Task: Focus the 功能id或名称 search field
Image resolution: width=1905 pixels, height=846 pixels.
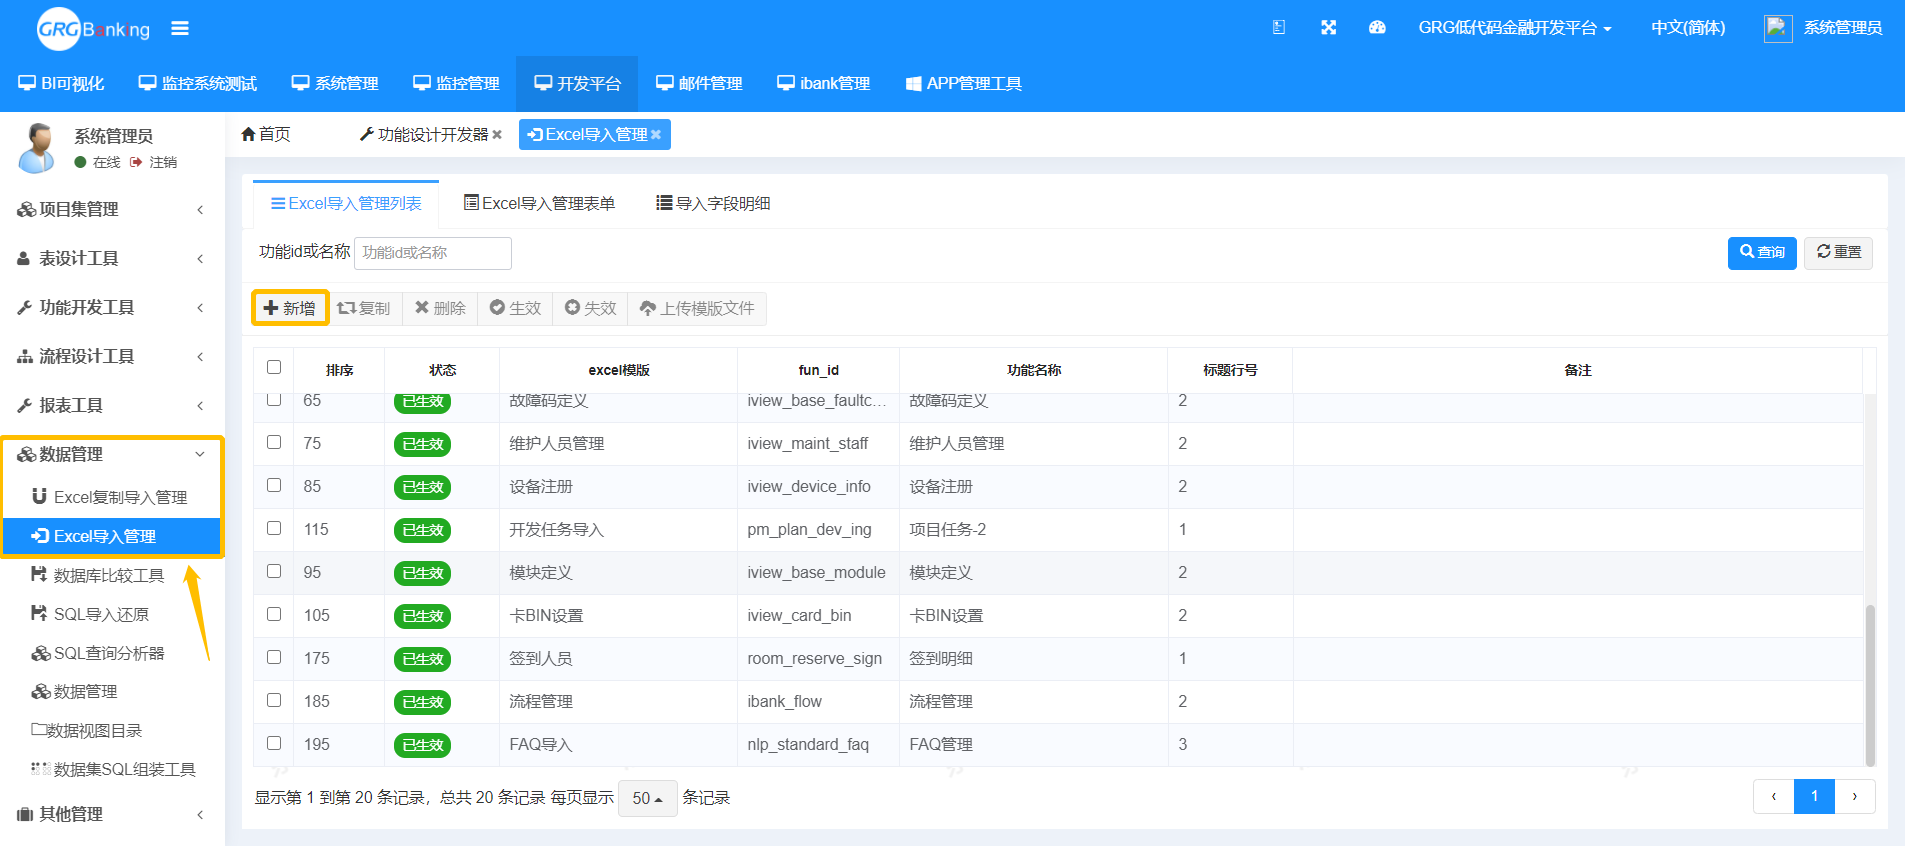Action: coord(433,253)
